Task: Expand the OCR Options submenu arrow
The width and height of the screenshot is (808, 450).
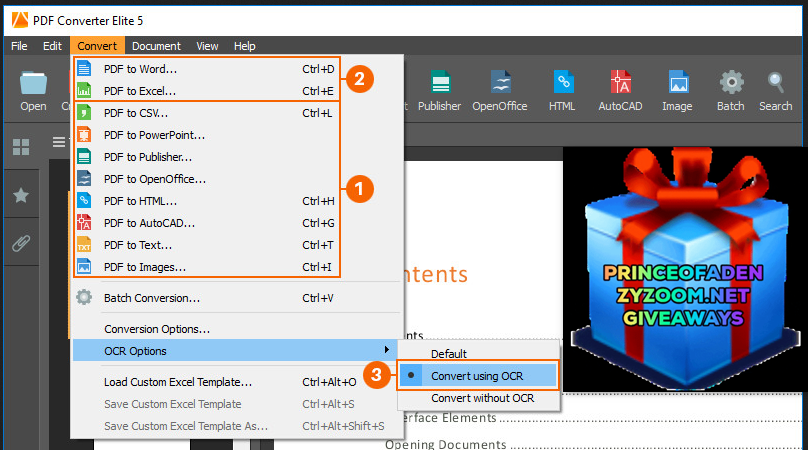Action: click(386, 350)
